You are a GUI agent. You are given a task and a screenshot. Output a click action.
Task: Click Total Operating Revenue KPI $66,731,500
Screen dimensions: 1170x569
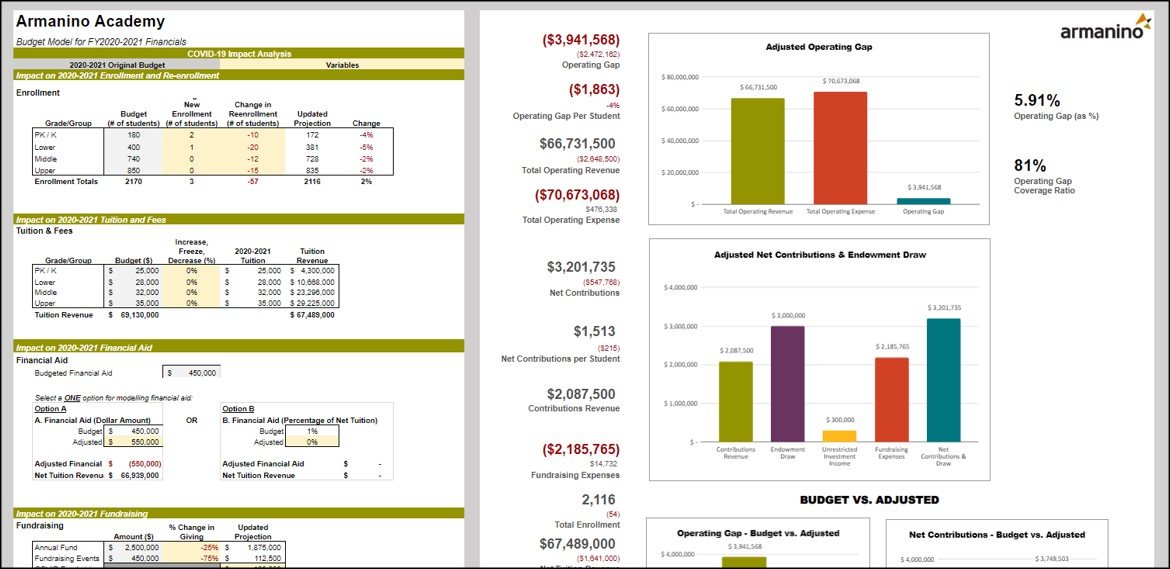click(580, 143)
